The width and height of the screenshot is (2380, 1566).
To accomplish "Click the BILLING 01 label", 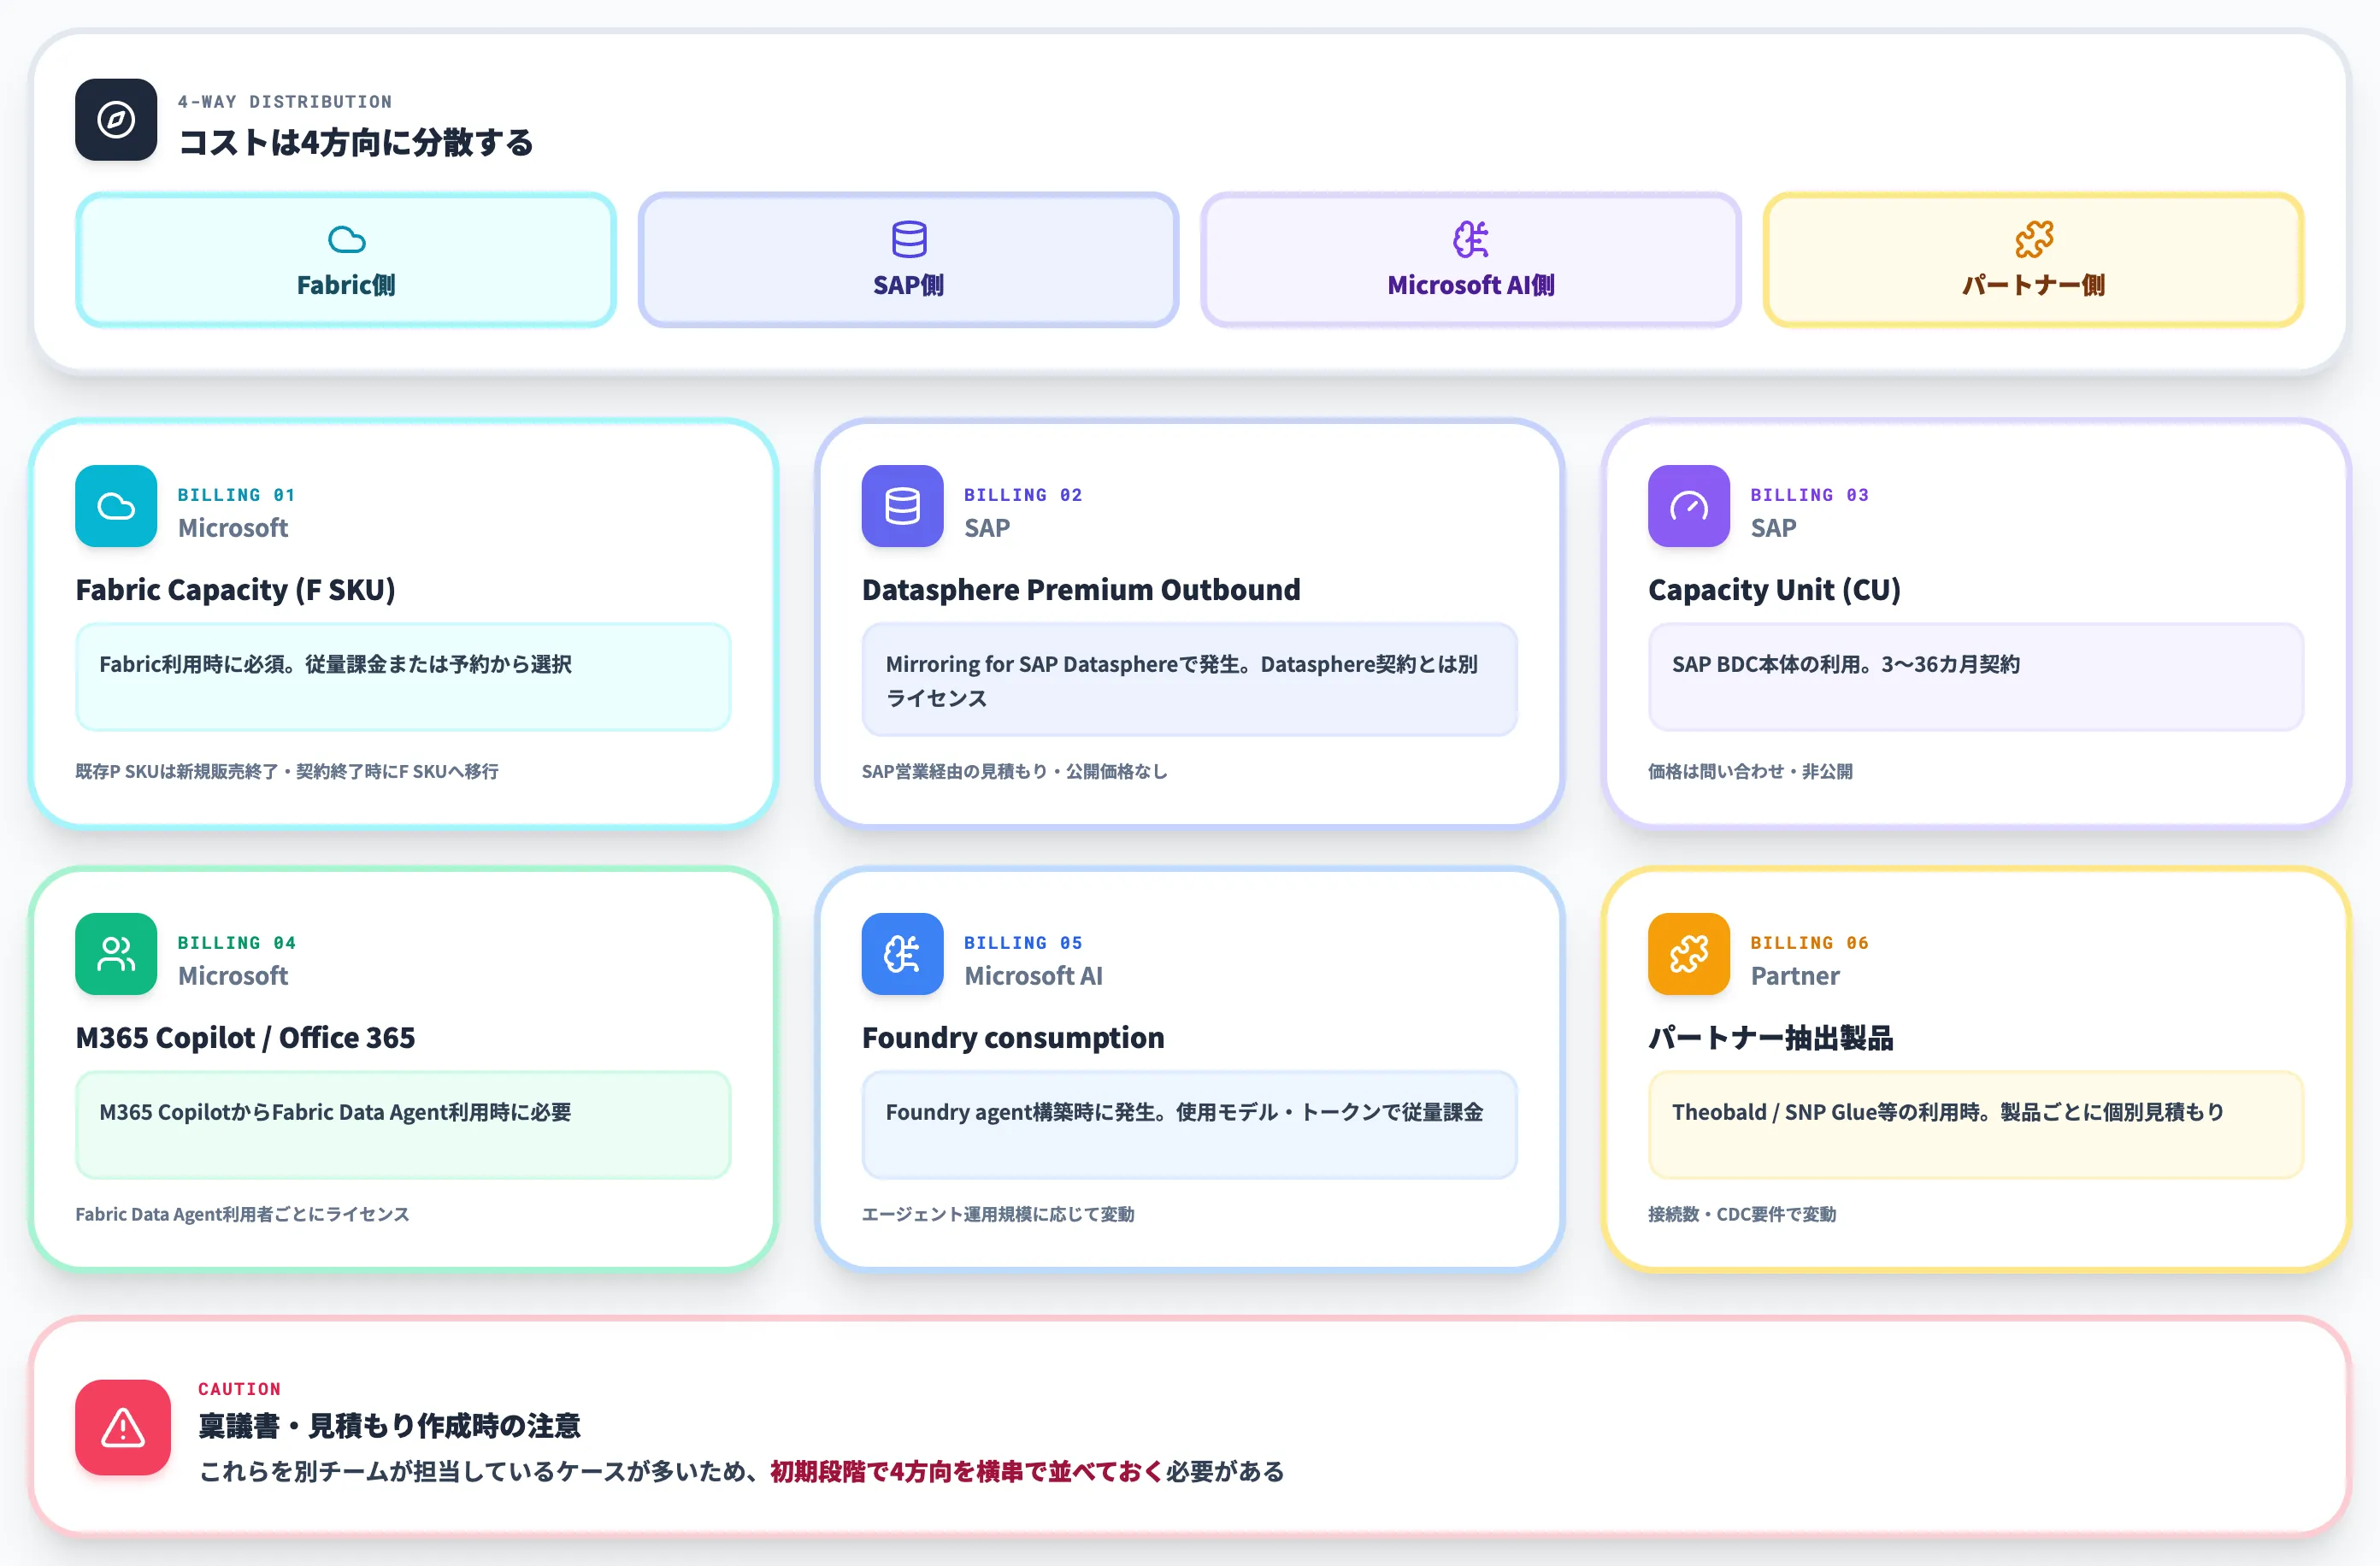I will (237, 495).
